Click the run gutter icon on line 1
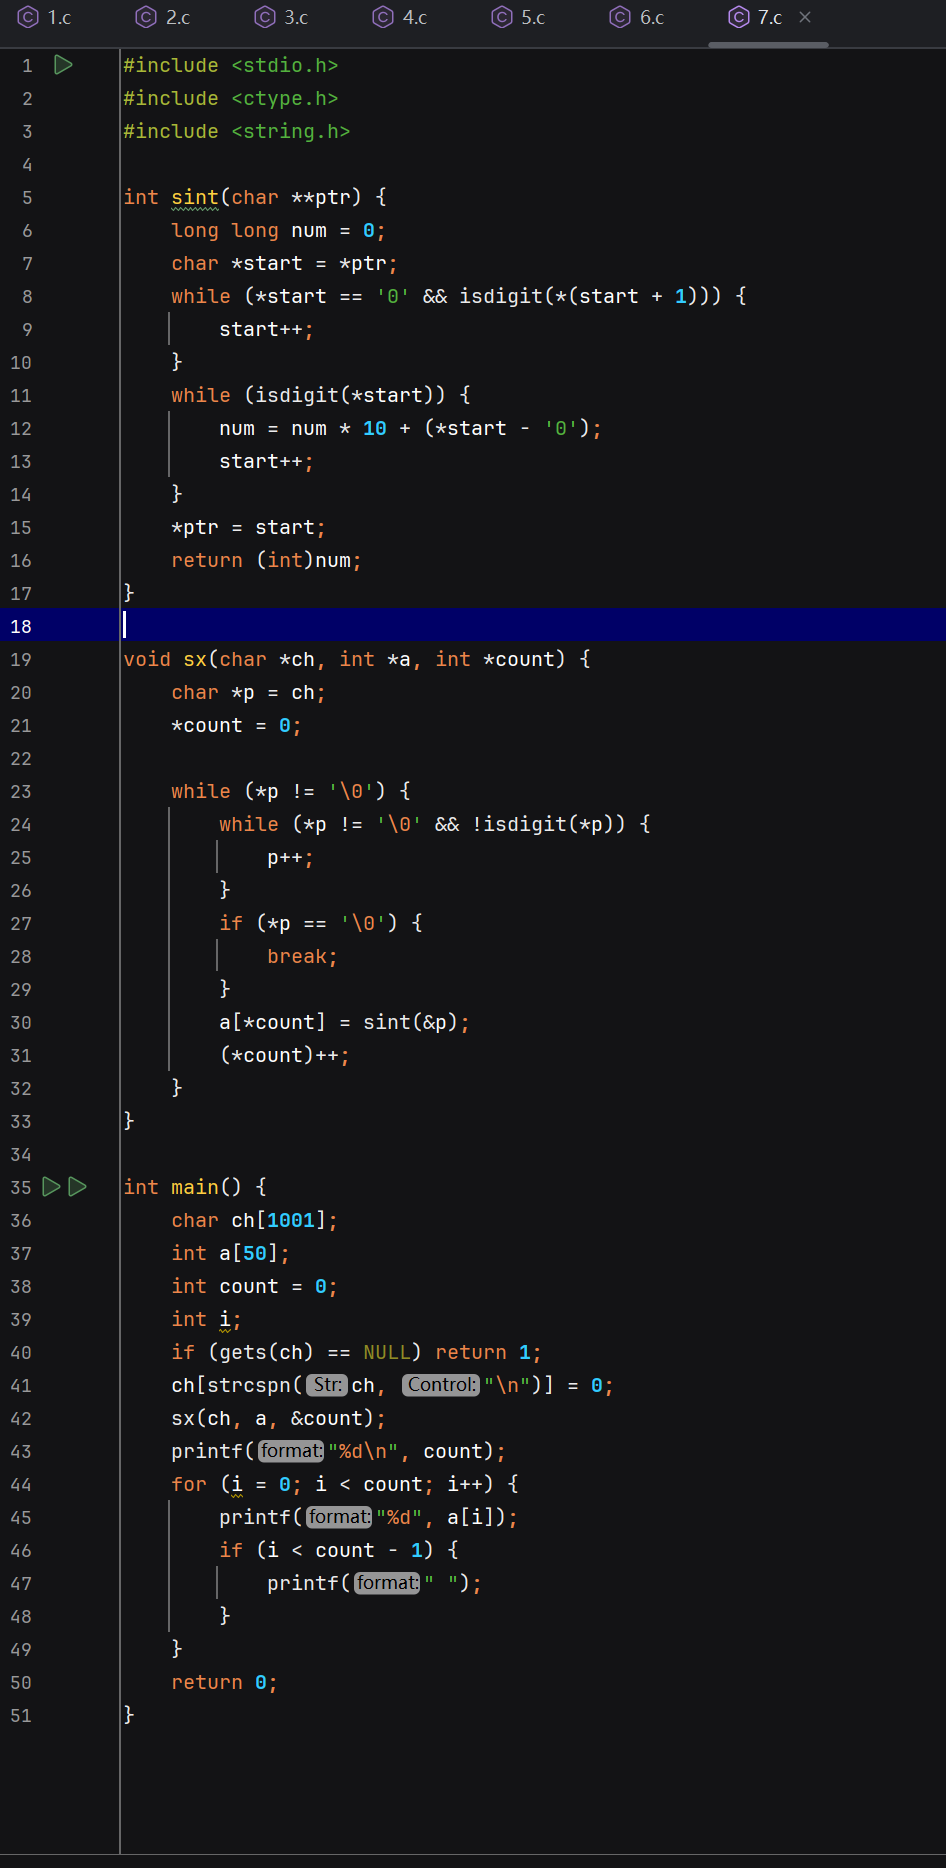 pos(63,65)
